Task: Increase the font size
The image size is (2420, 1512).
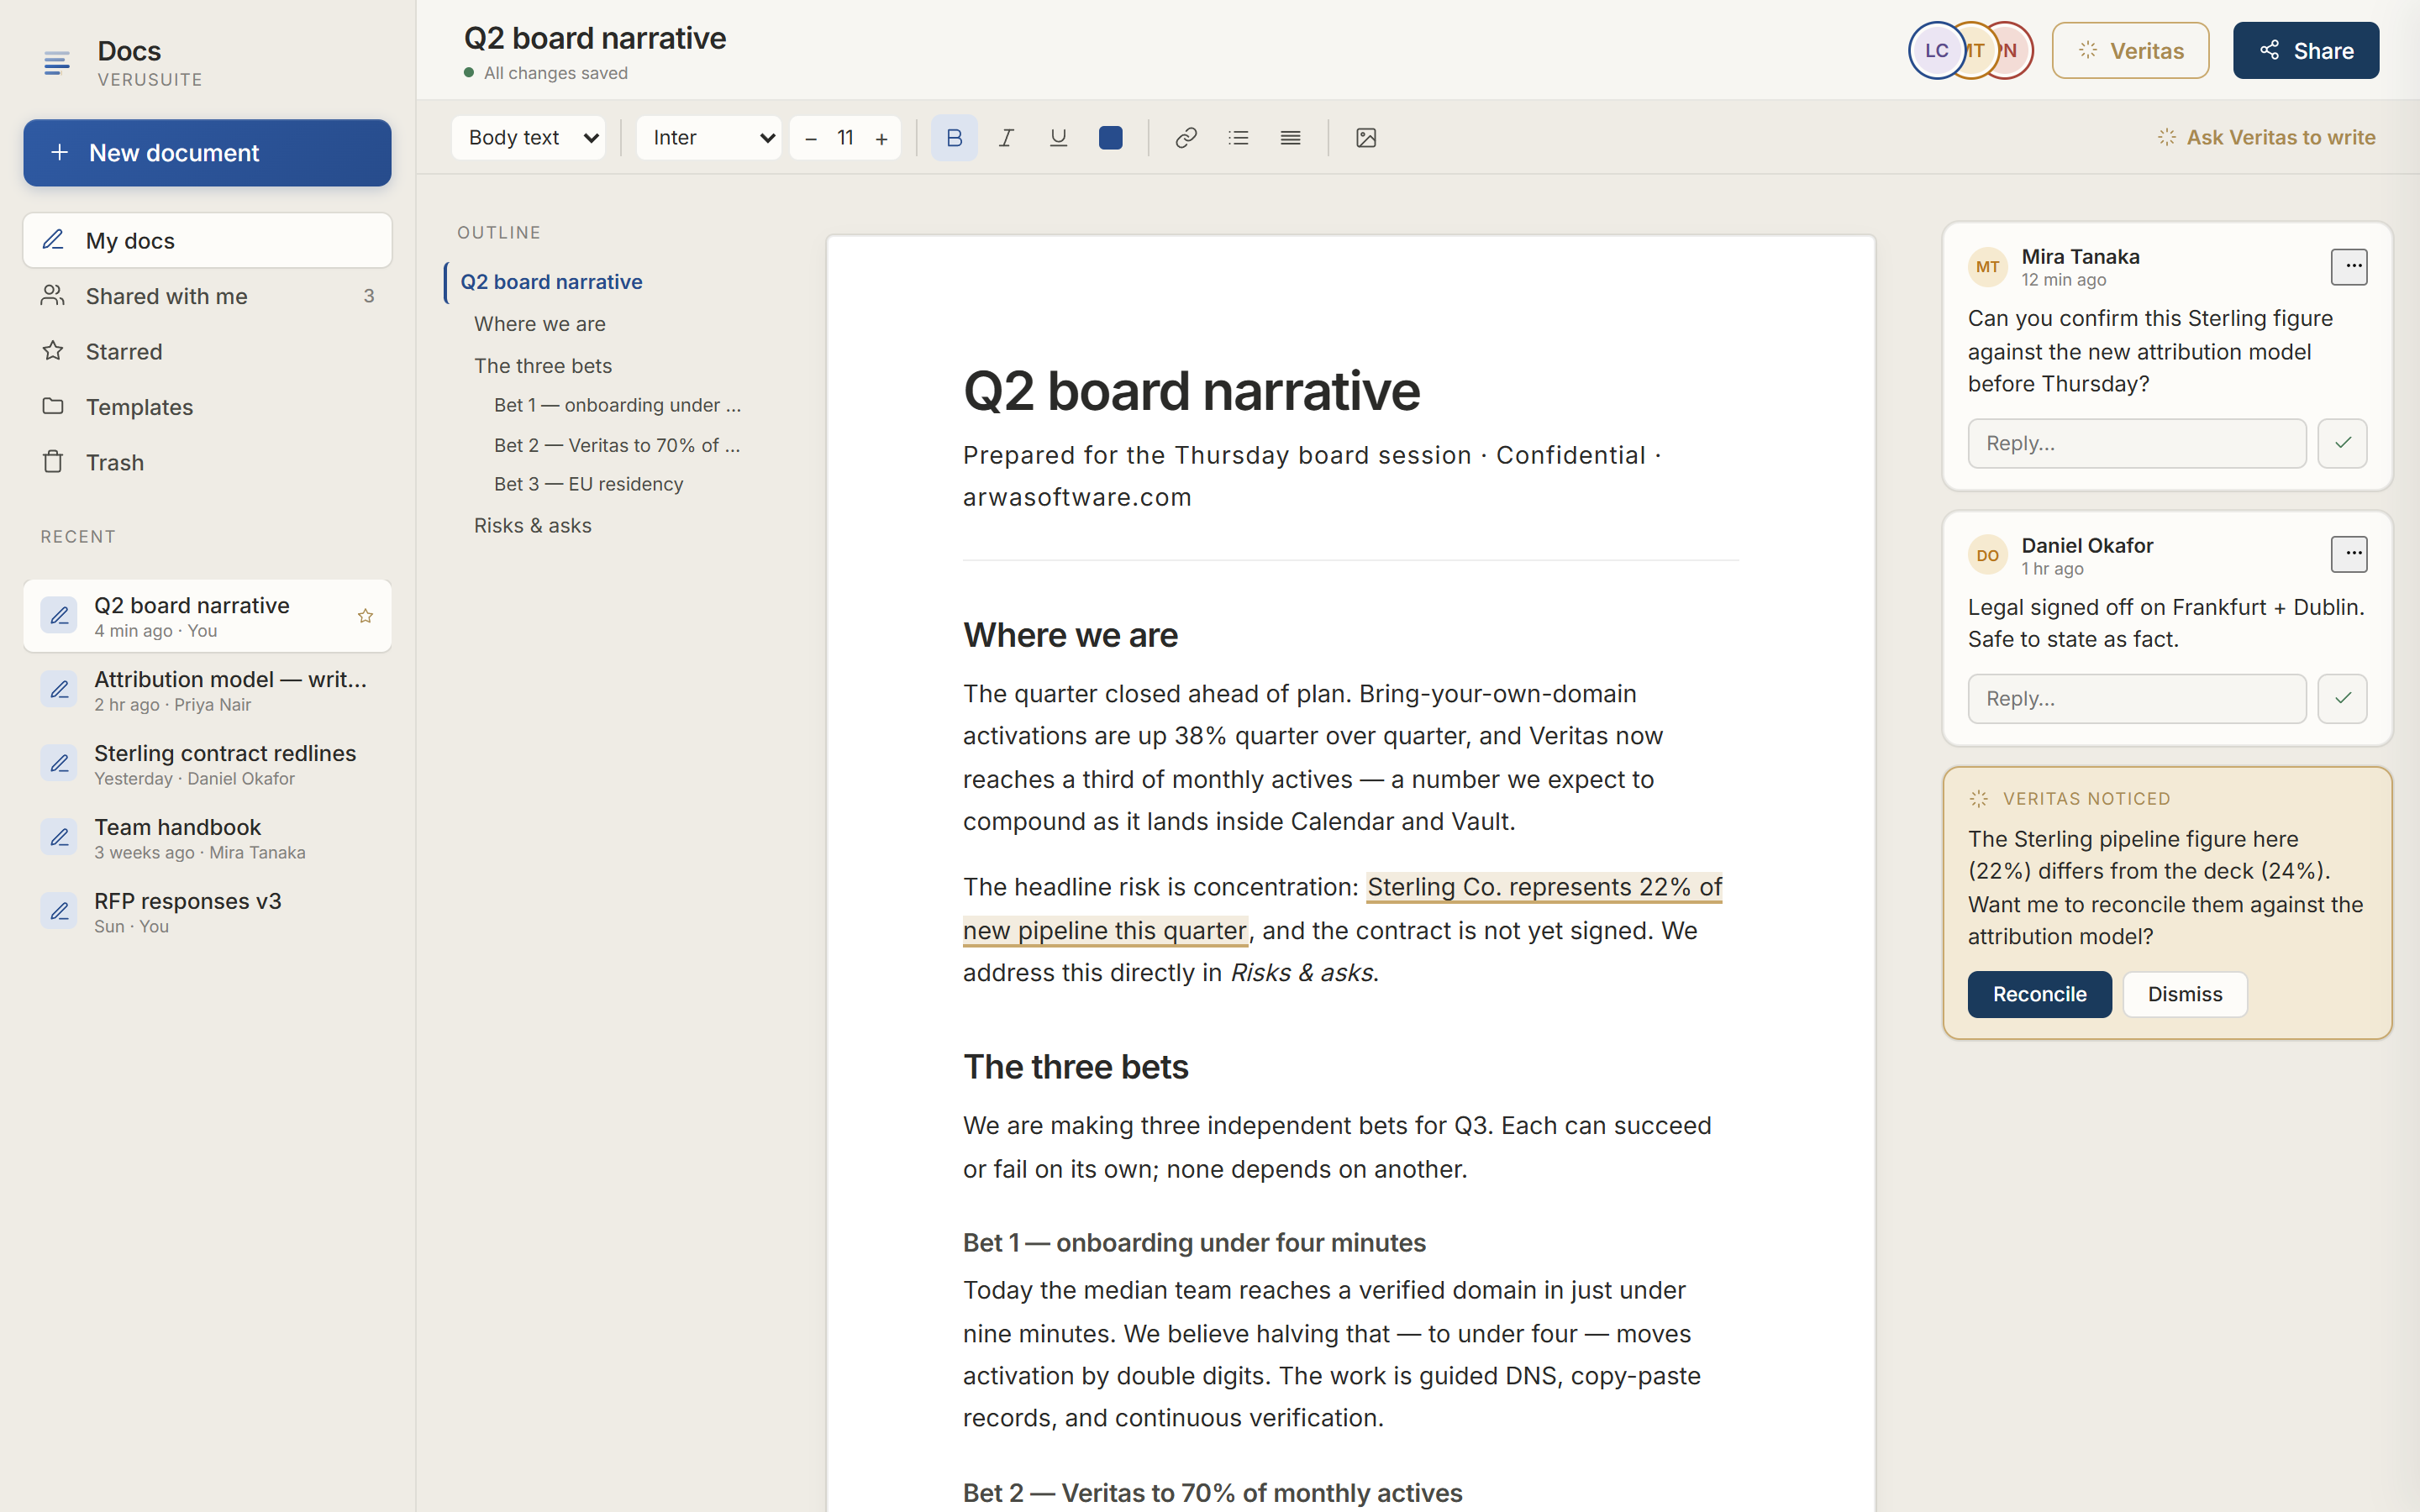Action: 881,139
